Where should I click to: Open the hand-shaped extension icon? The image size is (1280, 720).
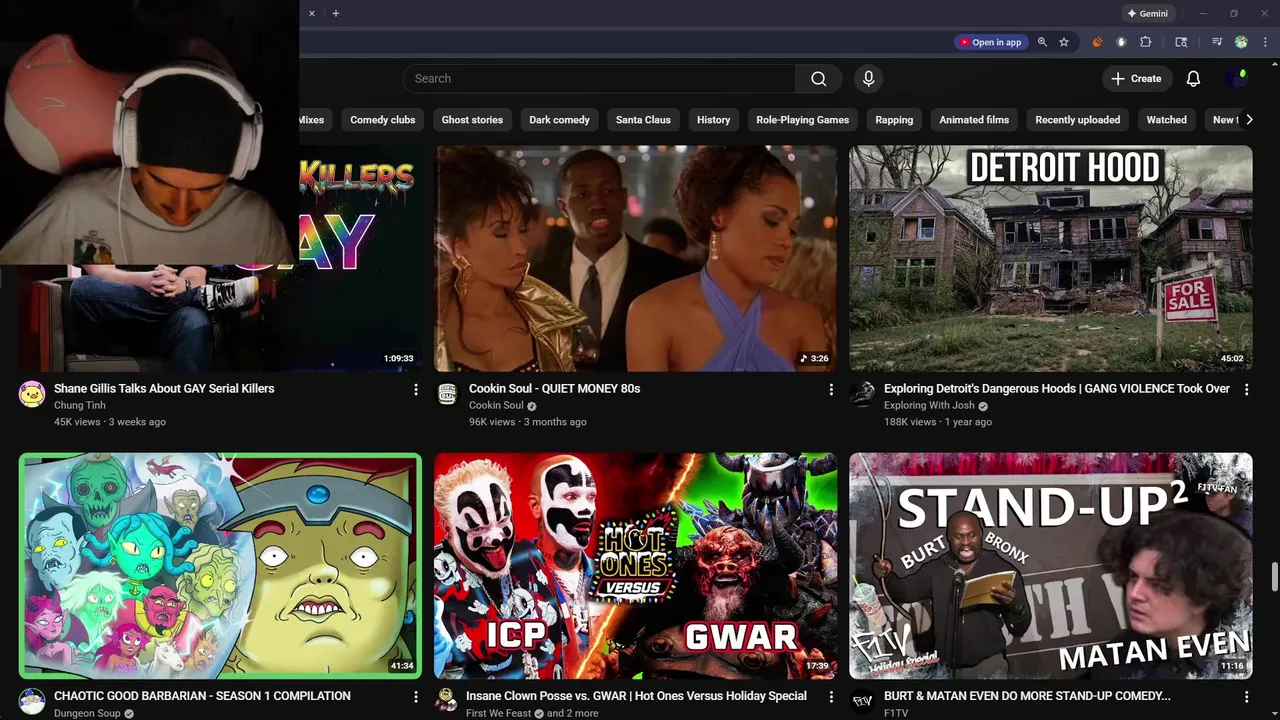click(1121, 42)
